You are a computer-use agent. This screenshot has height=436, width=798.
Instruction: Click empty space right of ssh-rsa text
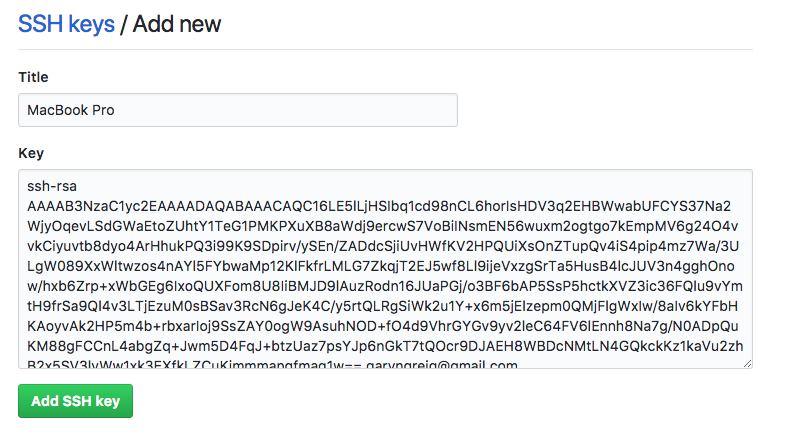click(400, 186)
